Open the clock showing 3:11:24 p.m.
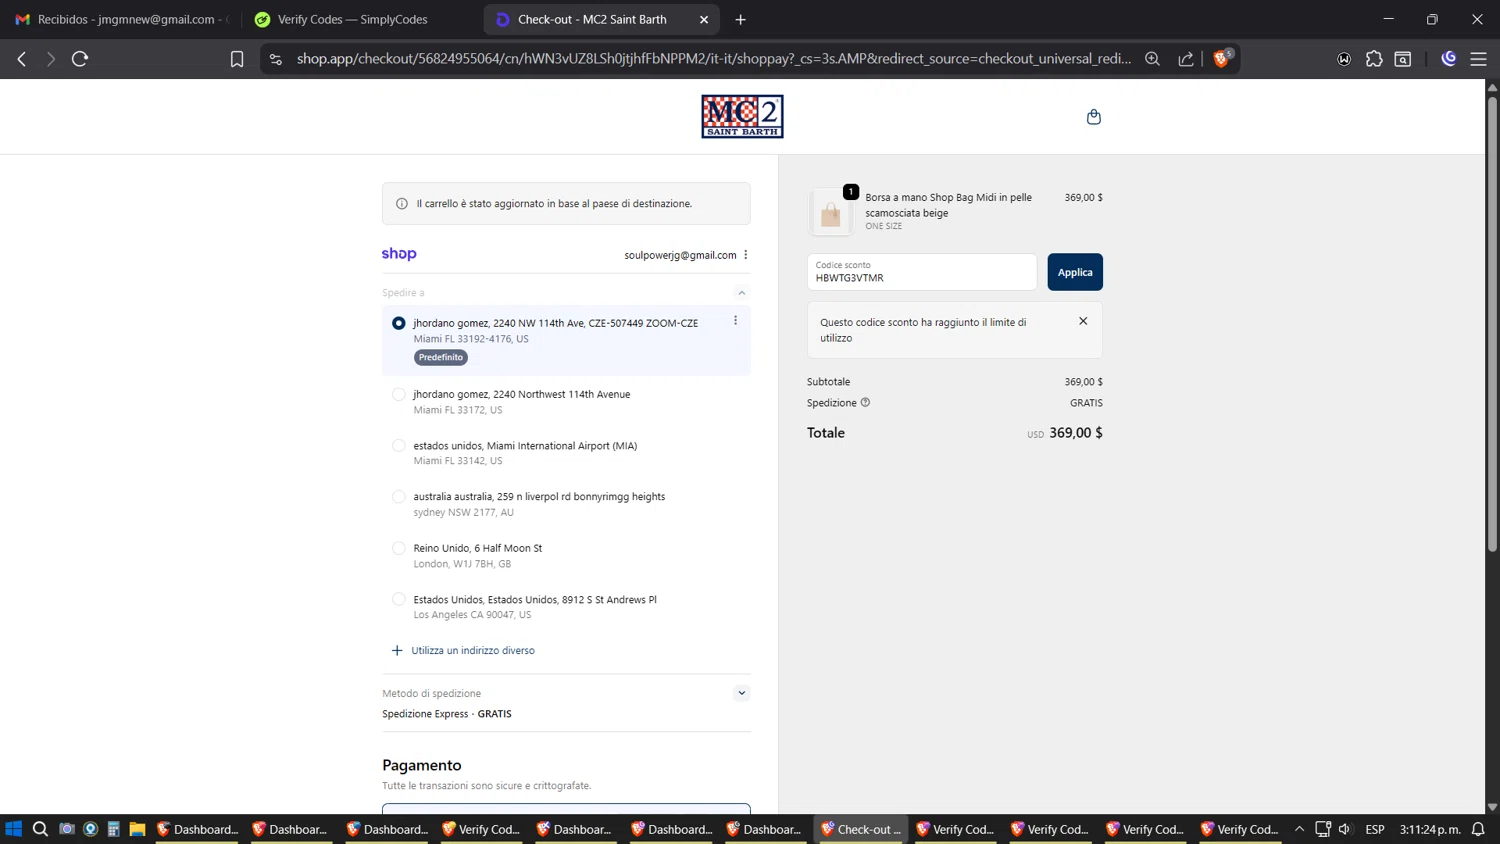This screenshot has height=844, width=1500. click(1430, 829)
